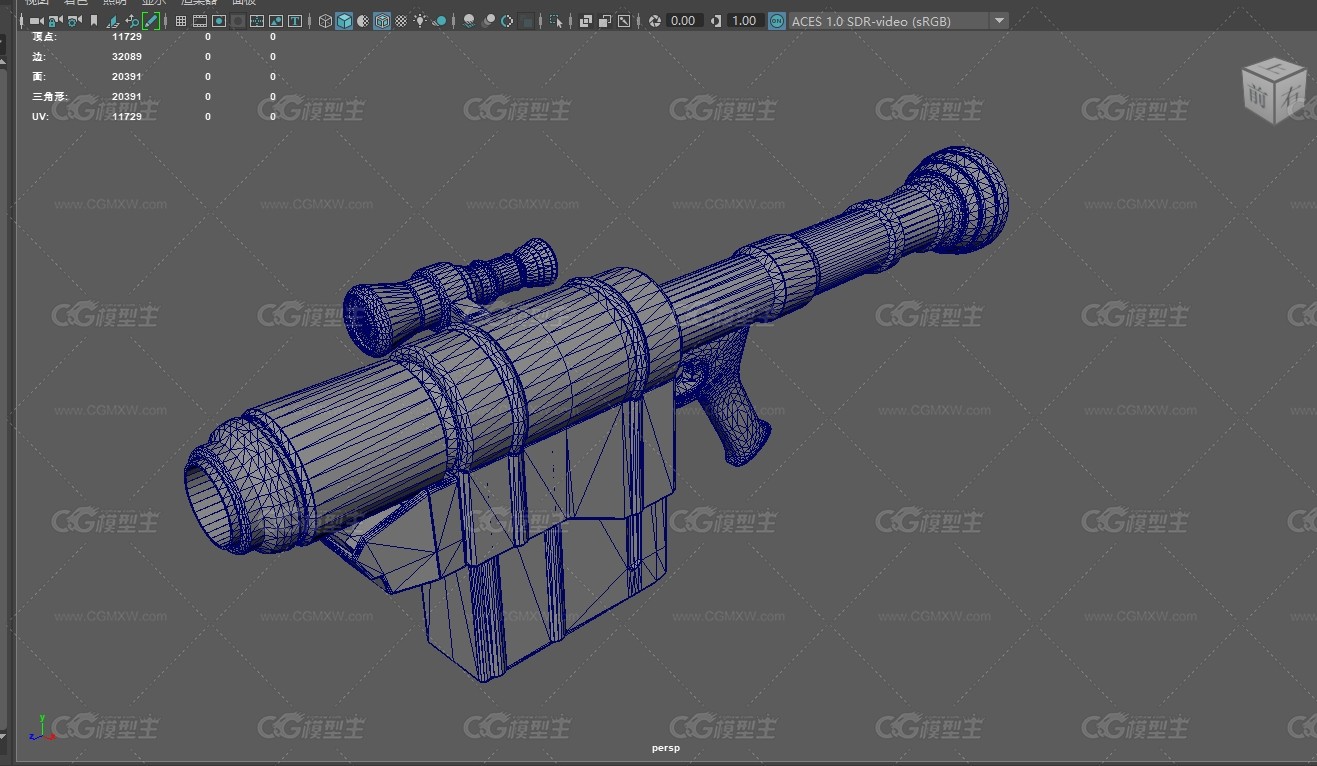Toggle the Gate Mask icon
Screen dimensions: 1317x766
point(238,21)
